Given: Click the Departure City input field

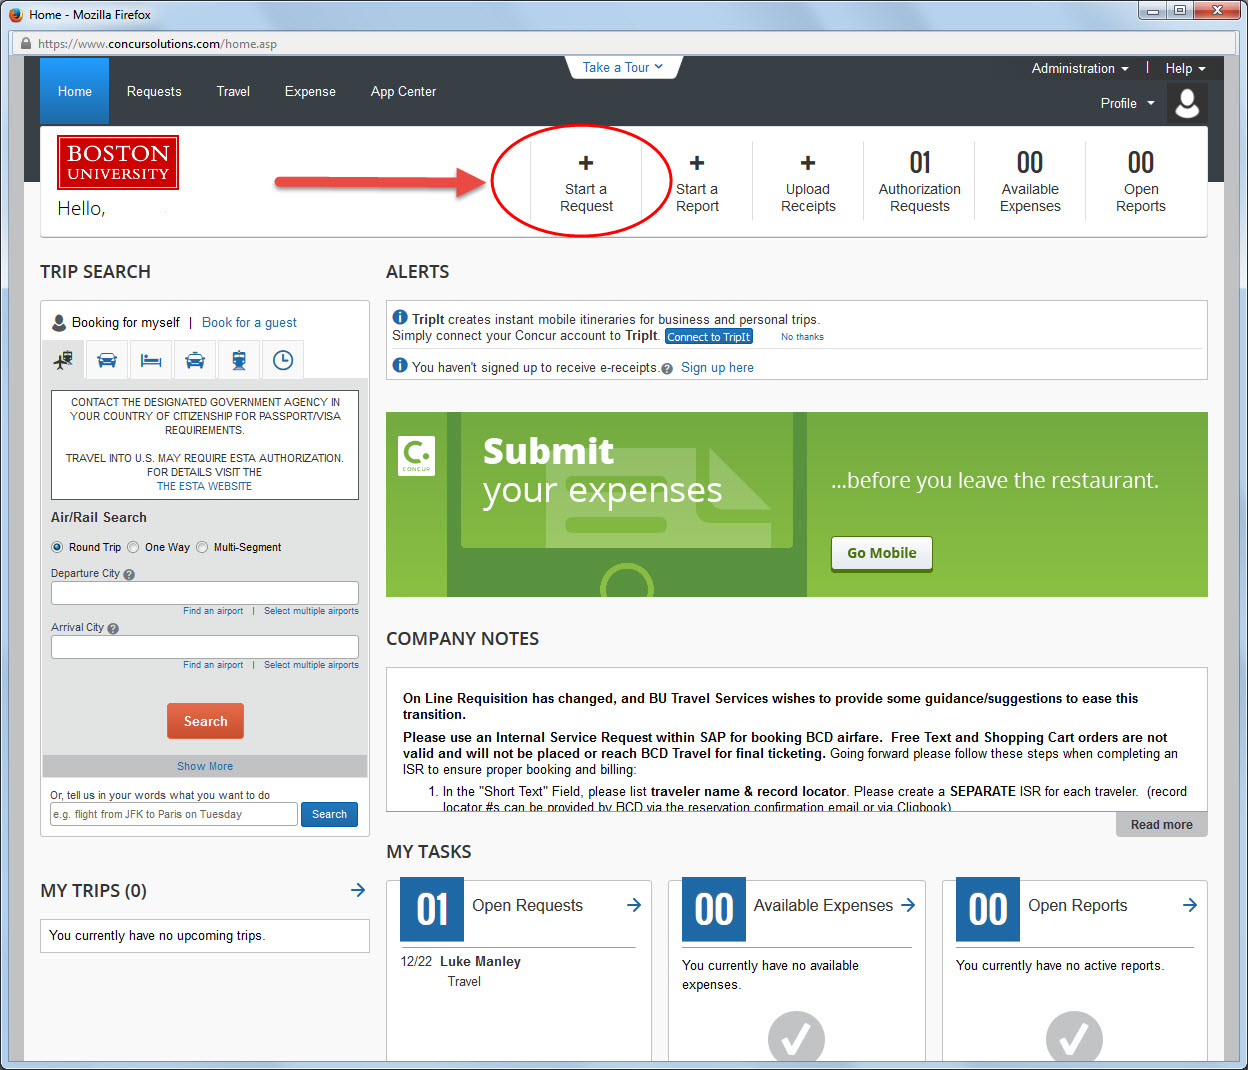Looking at the screenshot, I should pos(205,593).
